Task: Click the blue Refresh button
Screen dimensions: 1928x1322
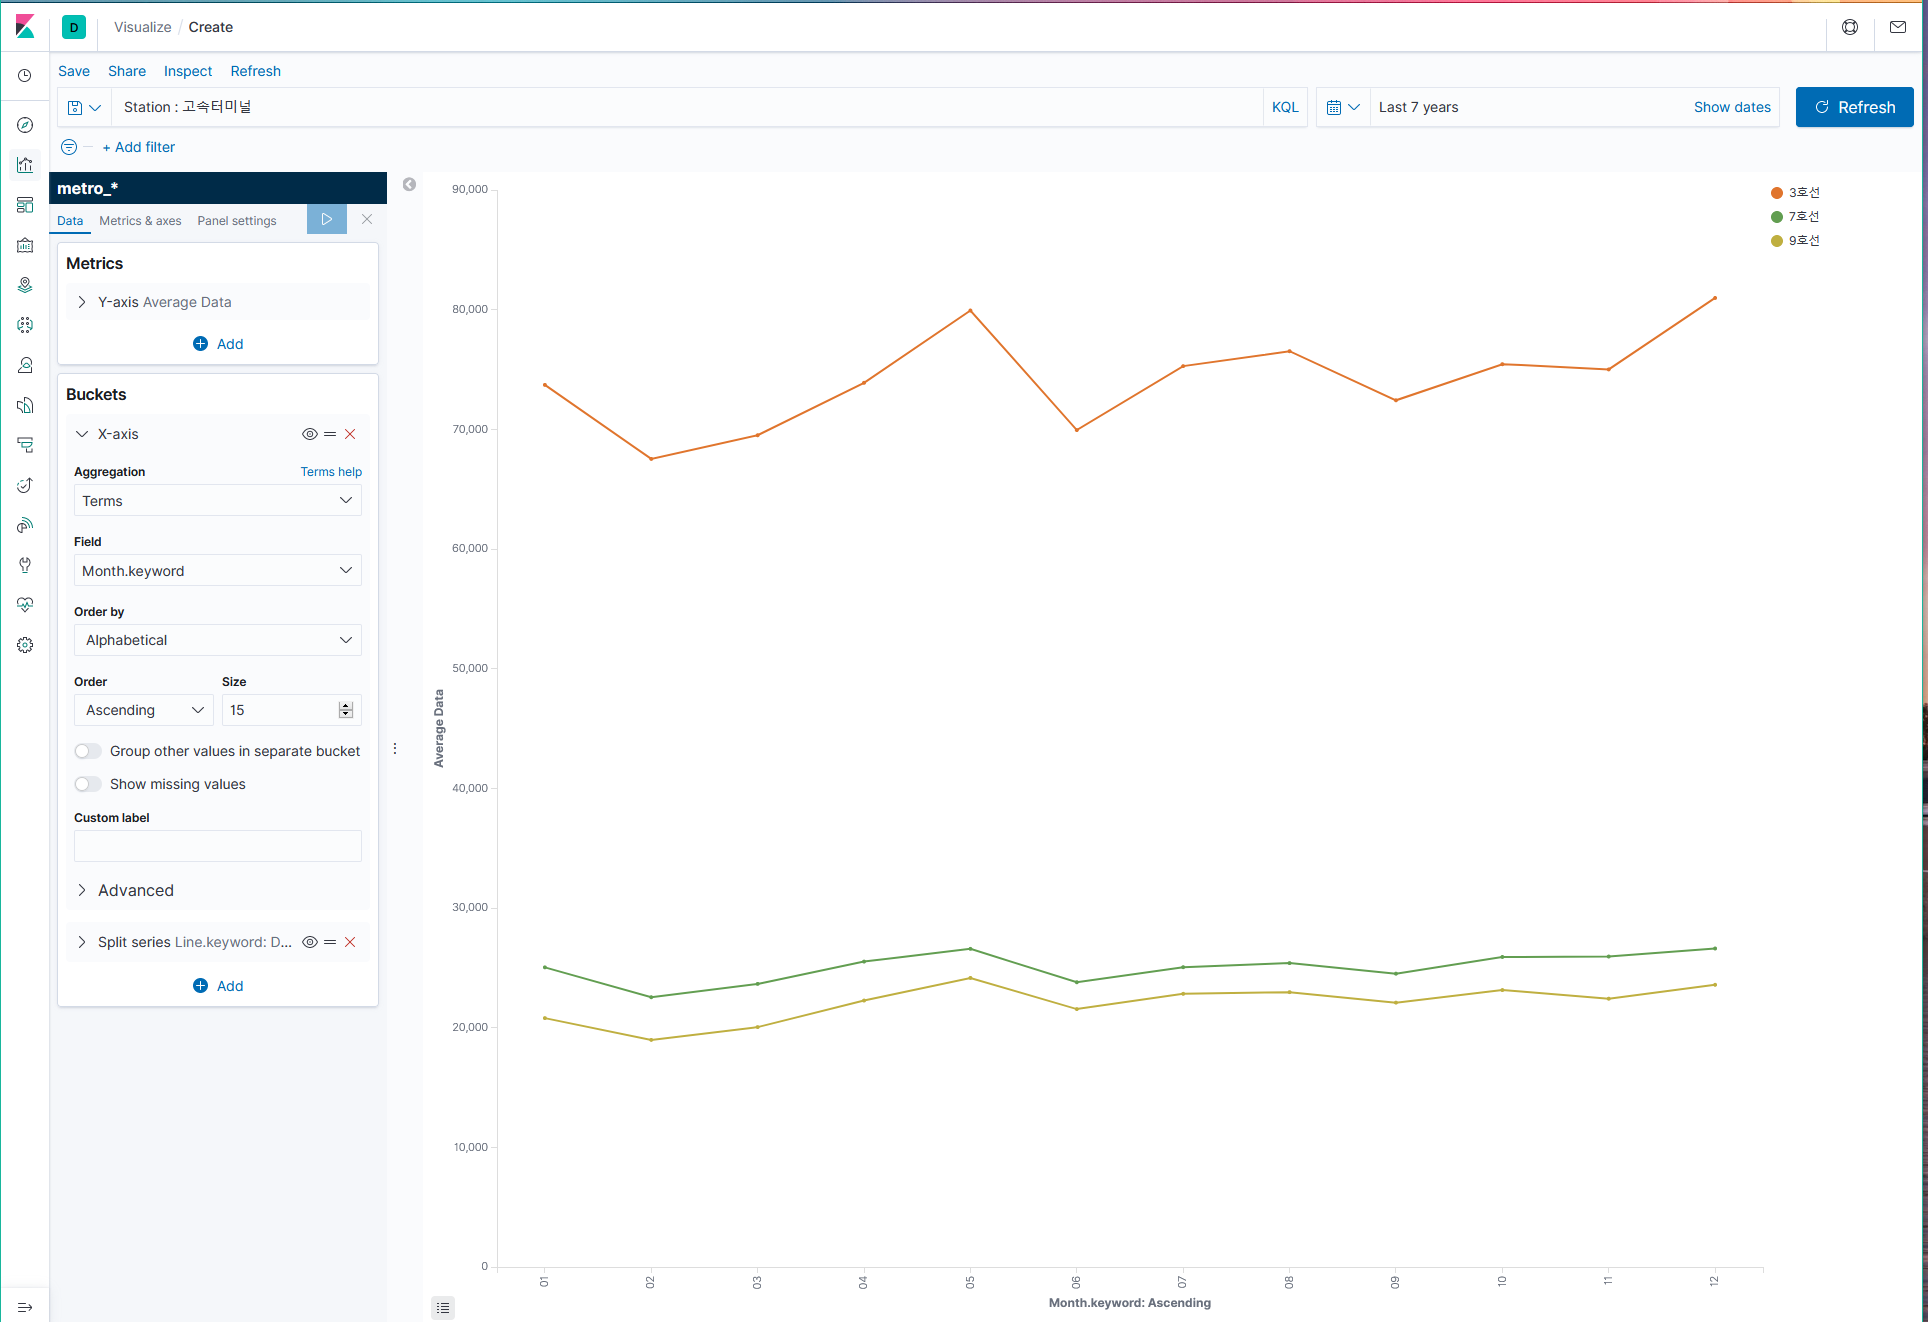Action: (x=1854, y=107)
